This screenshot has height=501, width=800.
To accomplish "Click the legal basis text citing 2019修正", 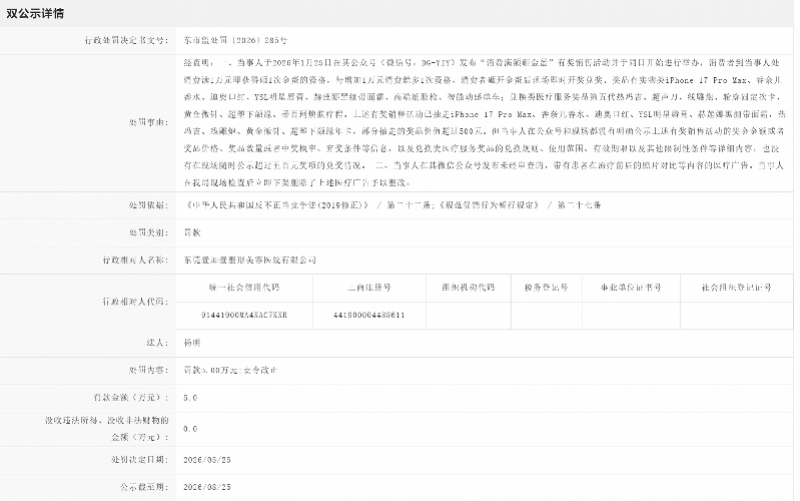I will coord(392,205).
